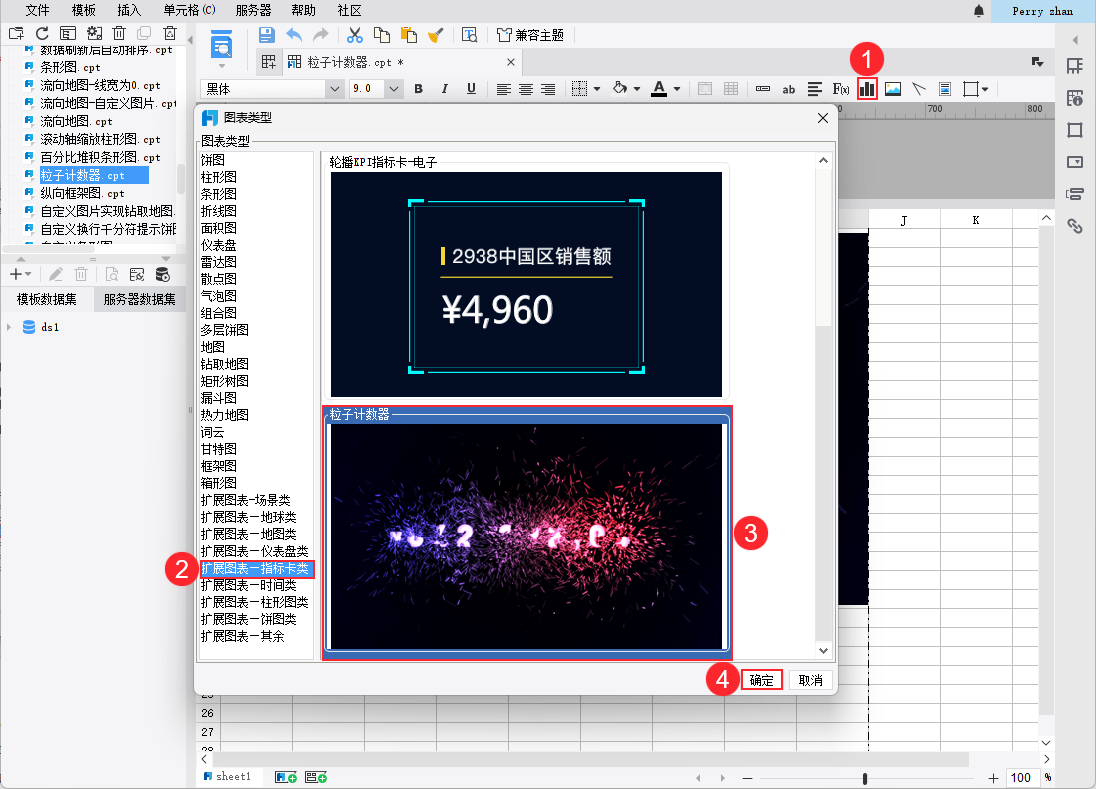Click the server dataset database icon
Viewport: 1096px width, 789px height.
click(162, 275)
